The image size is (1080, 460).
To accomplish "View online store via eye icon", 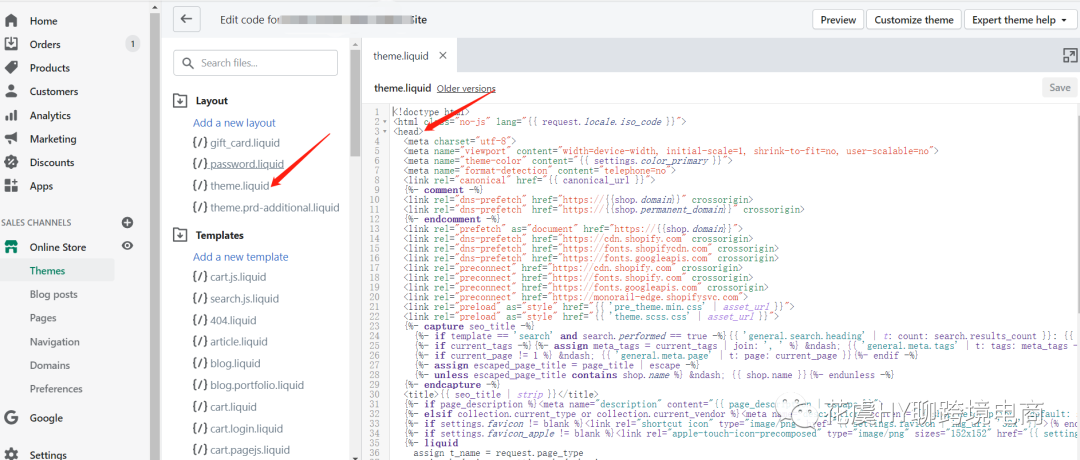I will [x=127, y=246].
